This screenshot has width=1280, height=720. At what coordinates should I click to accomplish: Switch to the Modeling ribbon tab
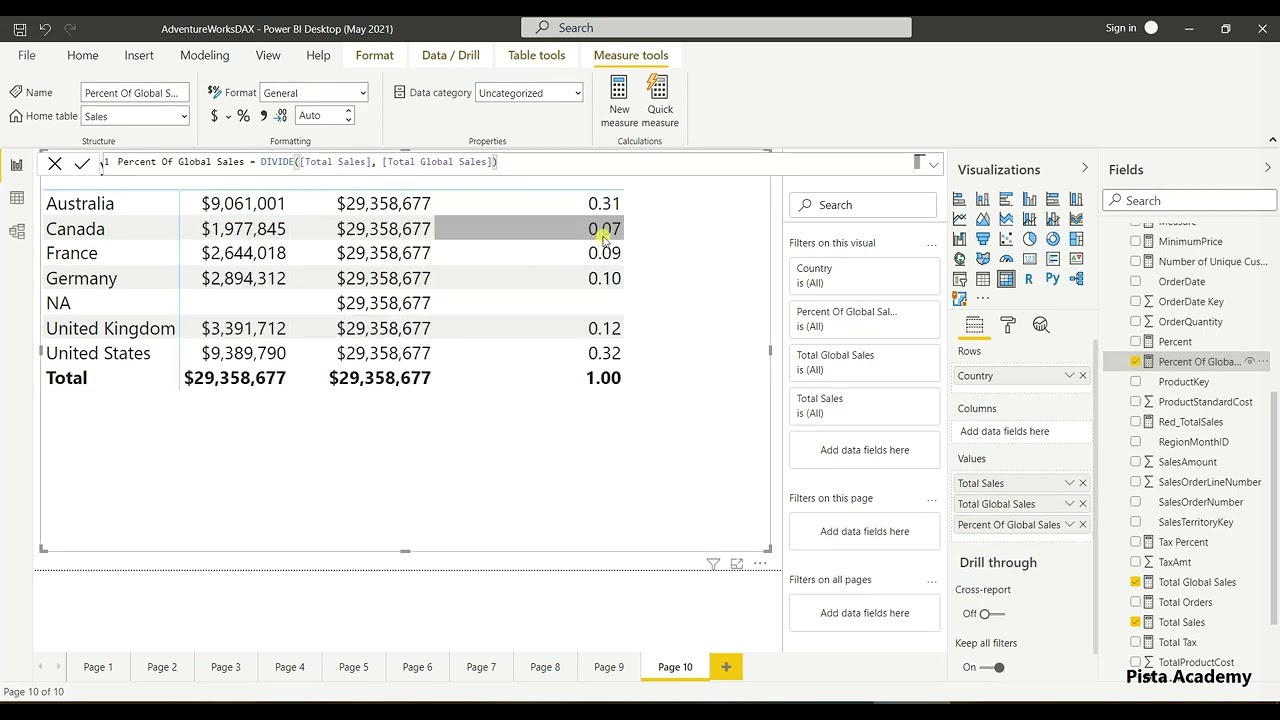click(205, 55)
